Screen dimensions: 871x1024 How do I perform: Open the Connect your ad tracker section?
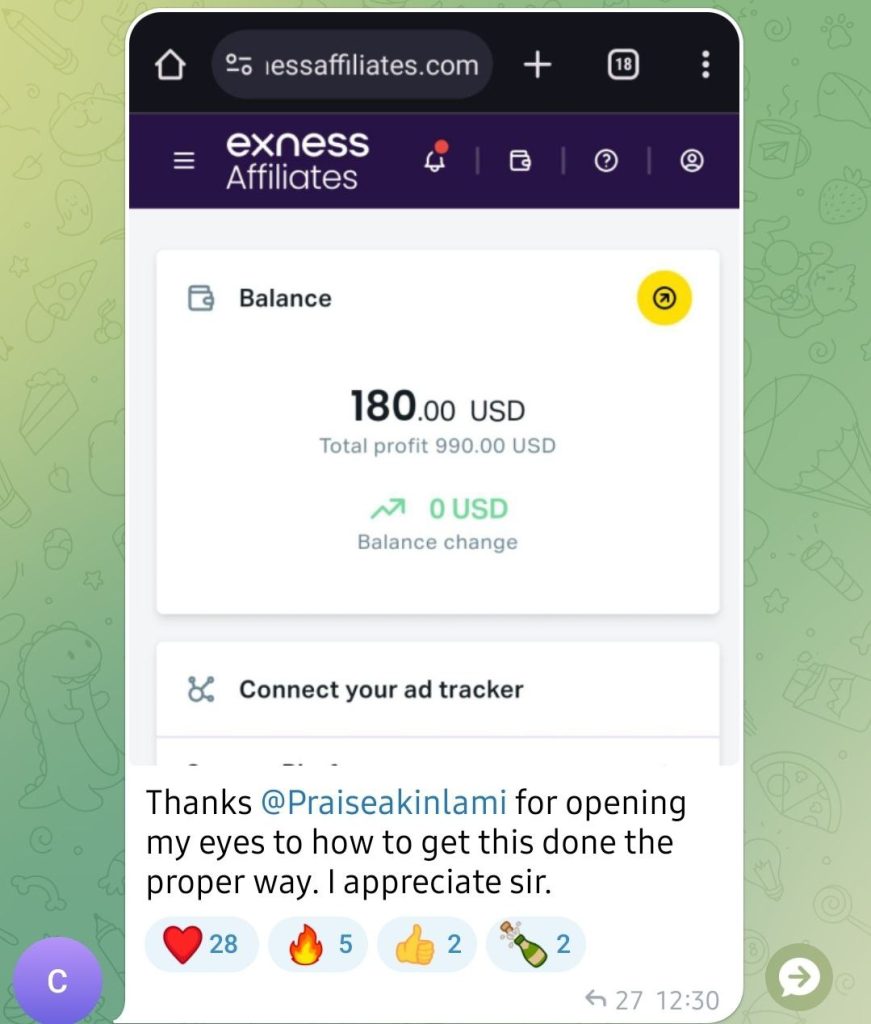tap(437, 690)
